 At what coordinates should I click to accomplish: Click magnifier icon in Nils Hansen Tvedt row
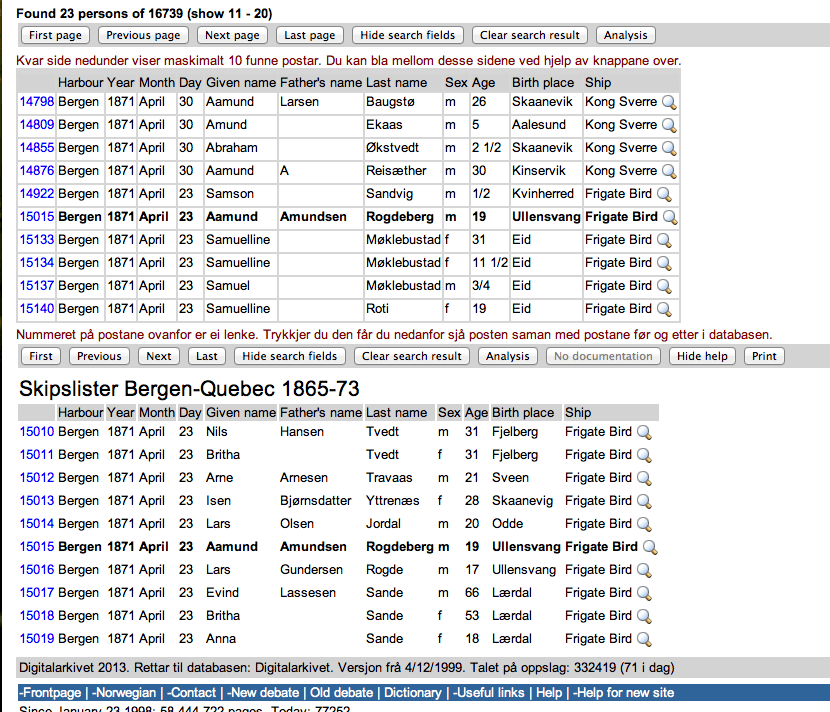click(645, 432)
